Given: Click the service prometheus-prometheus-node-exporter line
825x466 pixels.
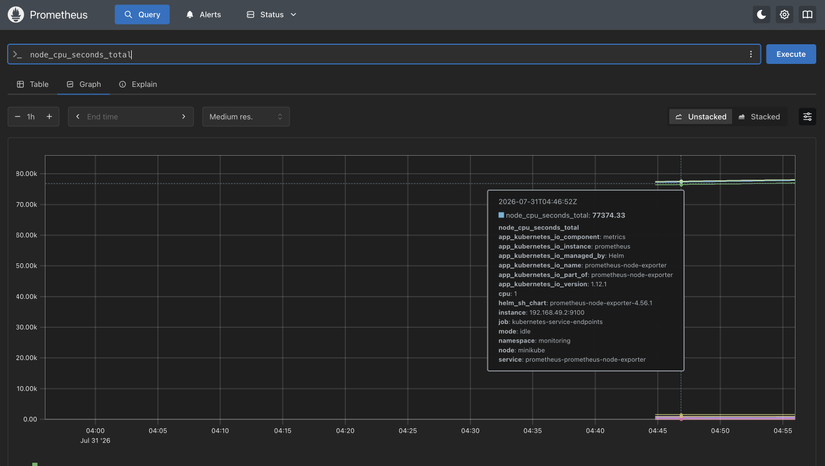Looking at the screenshot, I should click(572, 360).
